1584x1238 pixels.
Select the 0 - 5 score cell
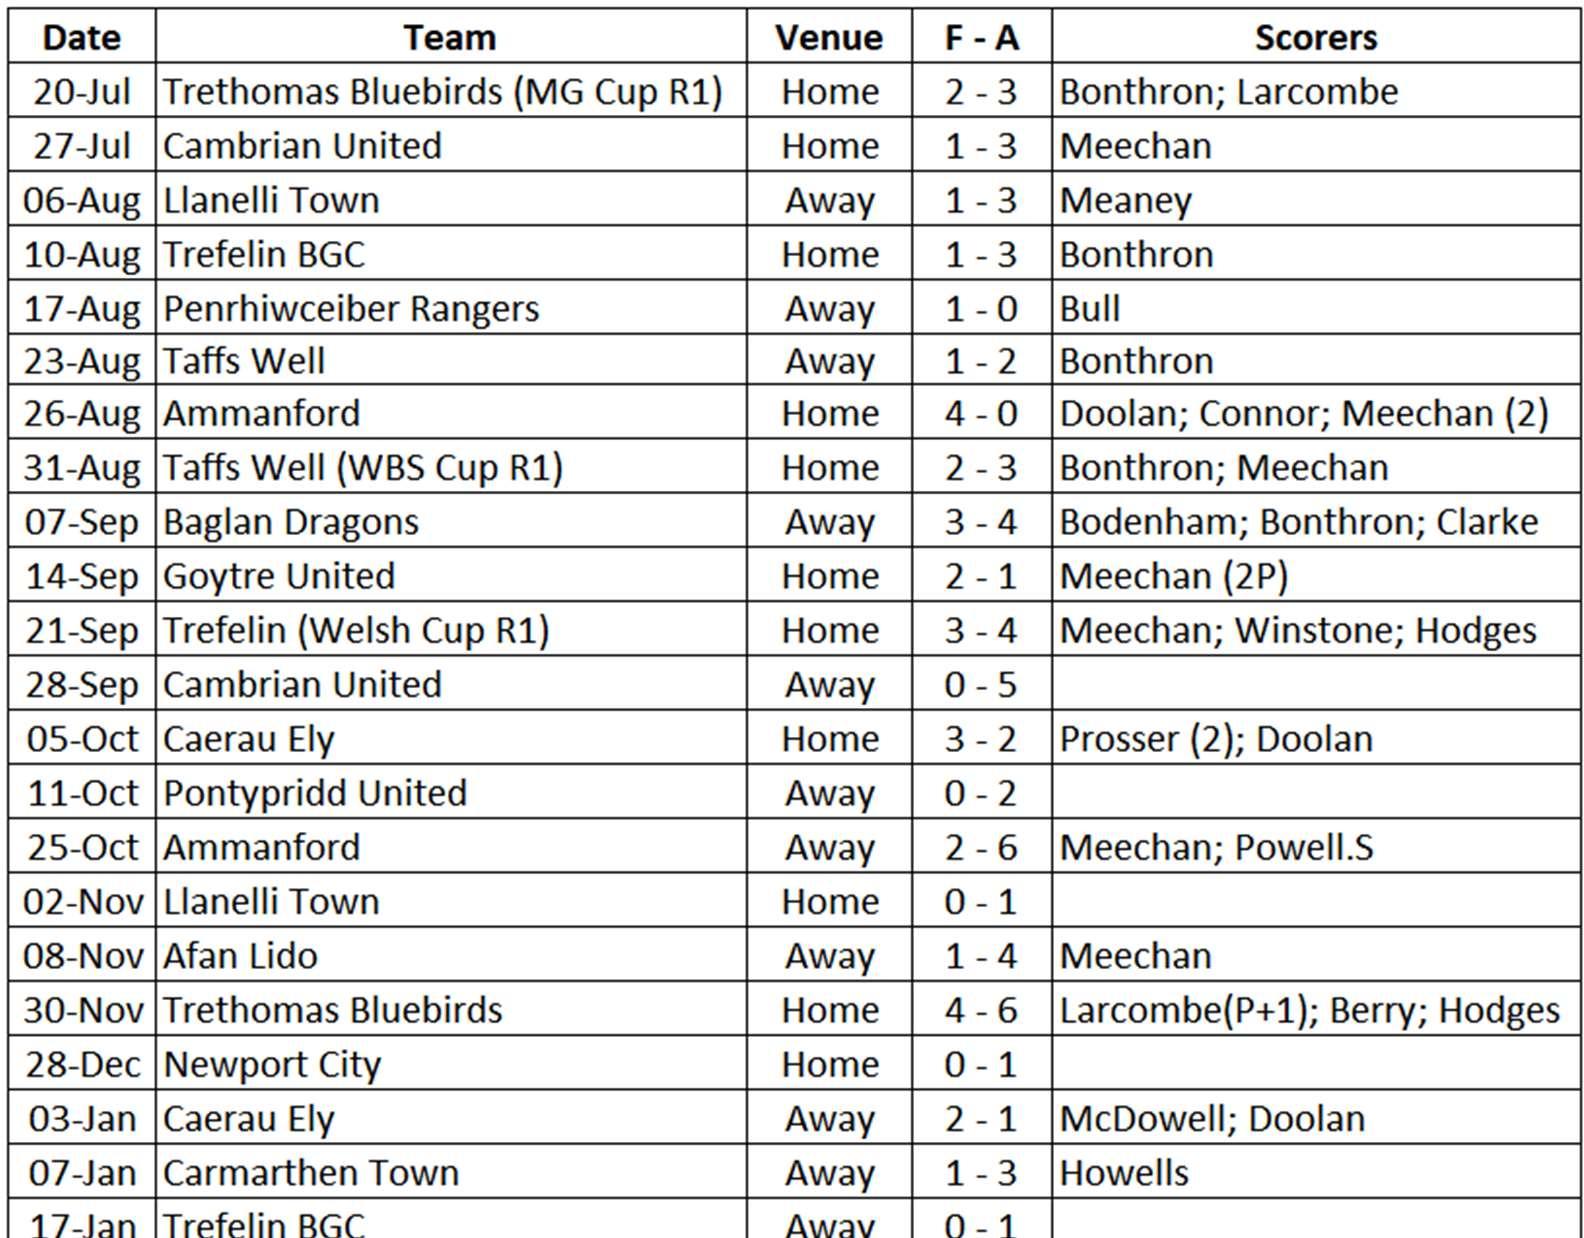(981, 685)
